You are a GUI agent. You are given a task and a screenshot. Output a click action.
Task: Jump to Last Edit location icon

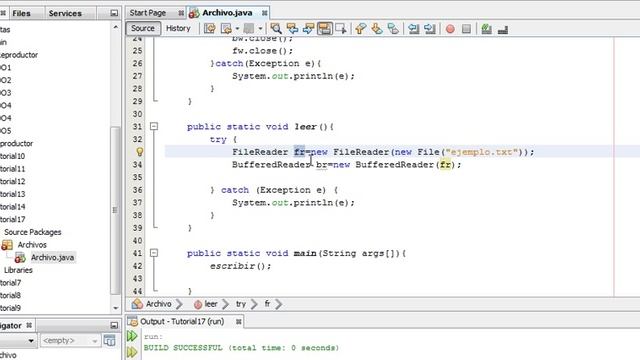pos(210,29)
